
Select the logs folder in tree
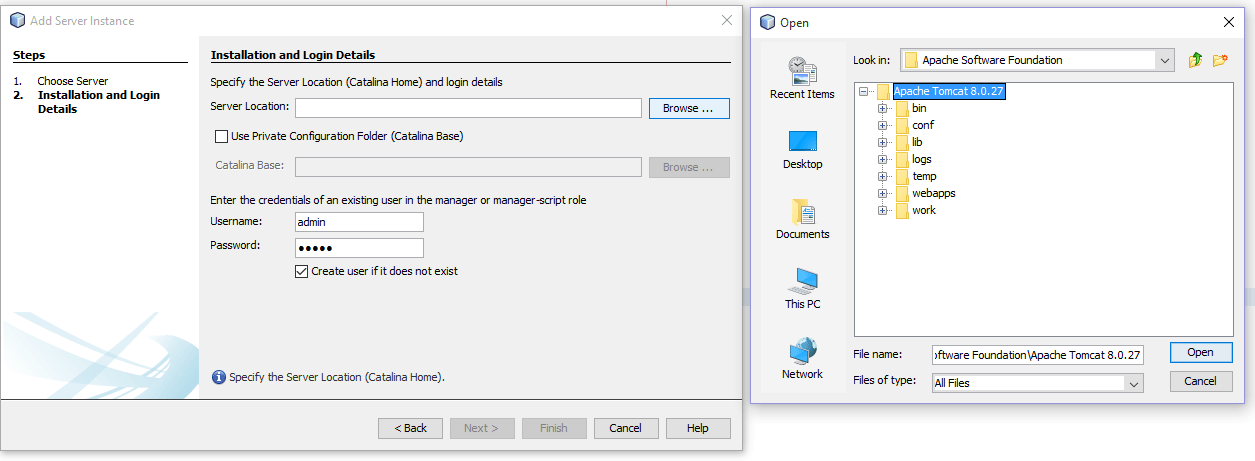click(921, 159)
